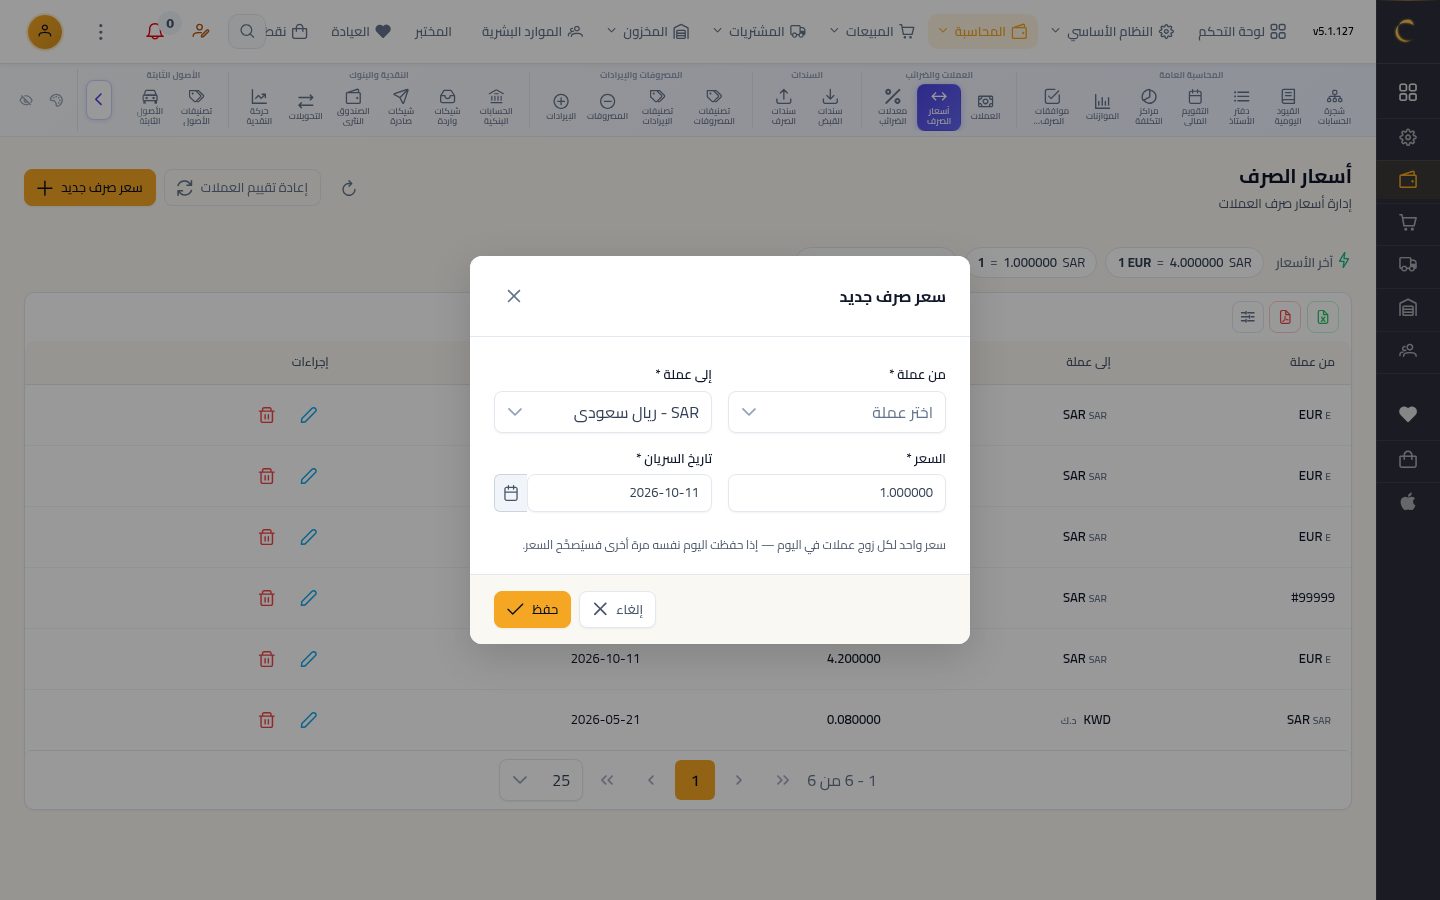Image resolution: width=1440 pixels, height=900 pixels.
Task: Expand the النظام الأساسي menu
Action: click(x=1112, y=32)
